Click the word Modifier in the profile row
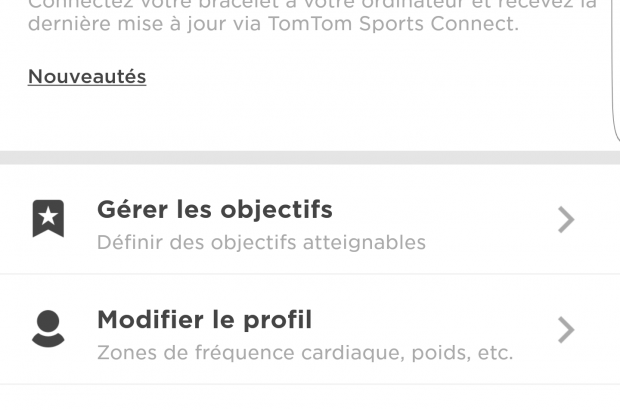The image size is (620, 410). click(148, 320)
